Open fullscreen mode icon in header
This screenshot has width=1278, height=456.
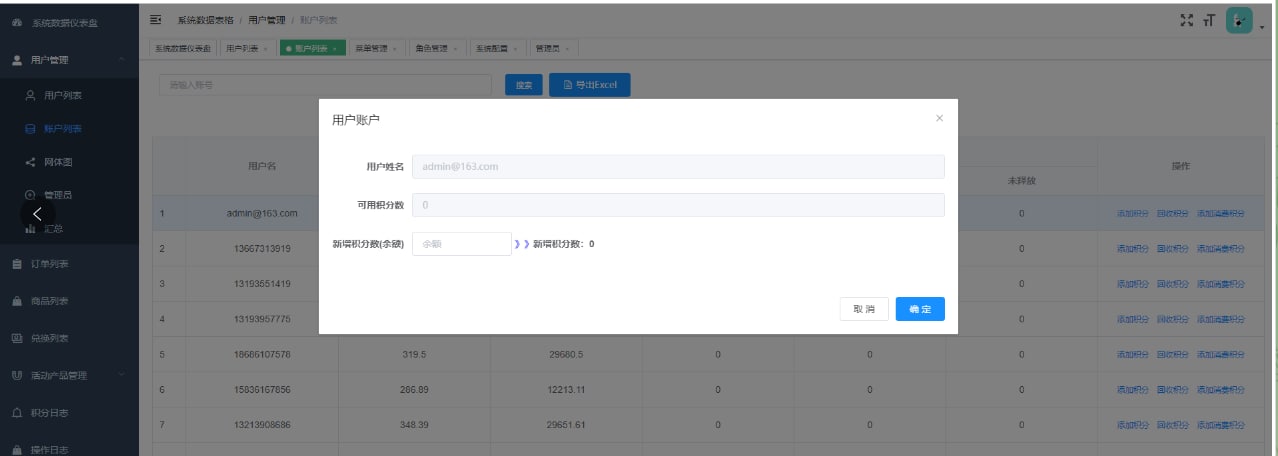(1188, 20)
